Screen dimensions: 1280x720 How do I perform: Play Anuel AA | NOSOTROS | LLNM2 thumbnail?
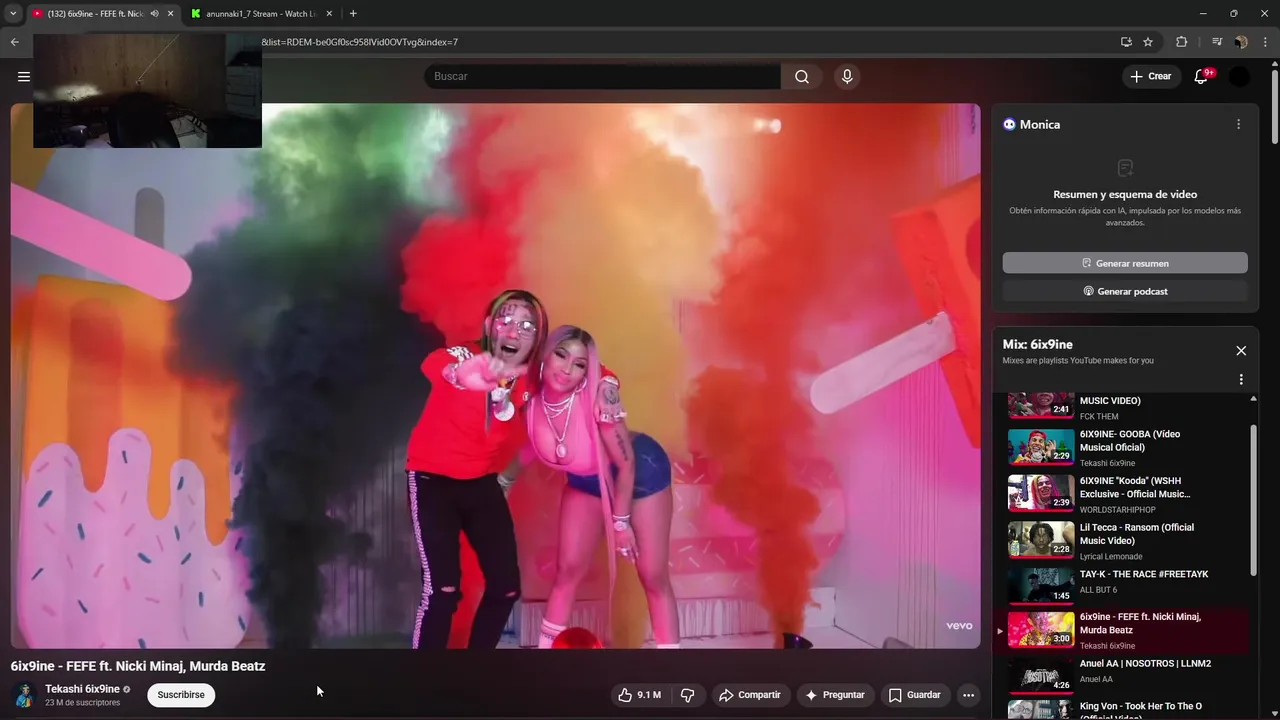click(1040, 677)
